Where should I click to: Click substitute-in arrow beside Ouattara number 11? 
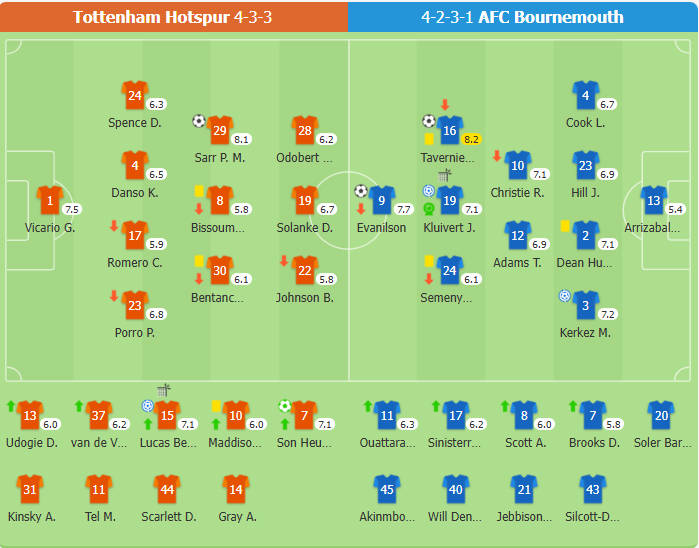point(368,406)
